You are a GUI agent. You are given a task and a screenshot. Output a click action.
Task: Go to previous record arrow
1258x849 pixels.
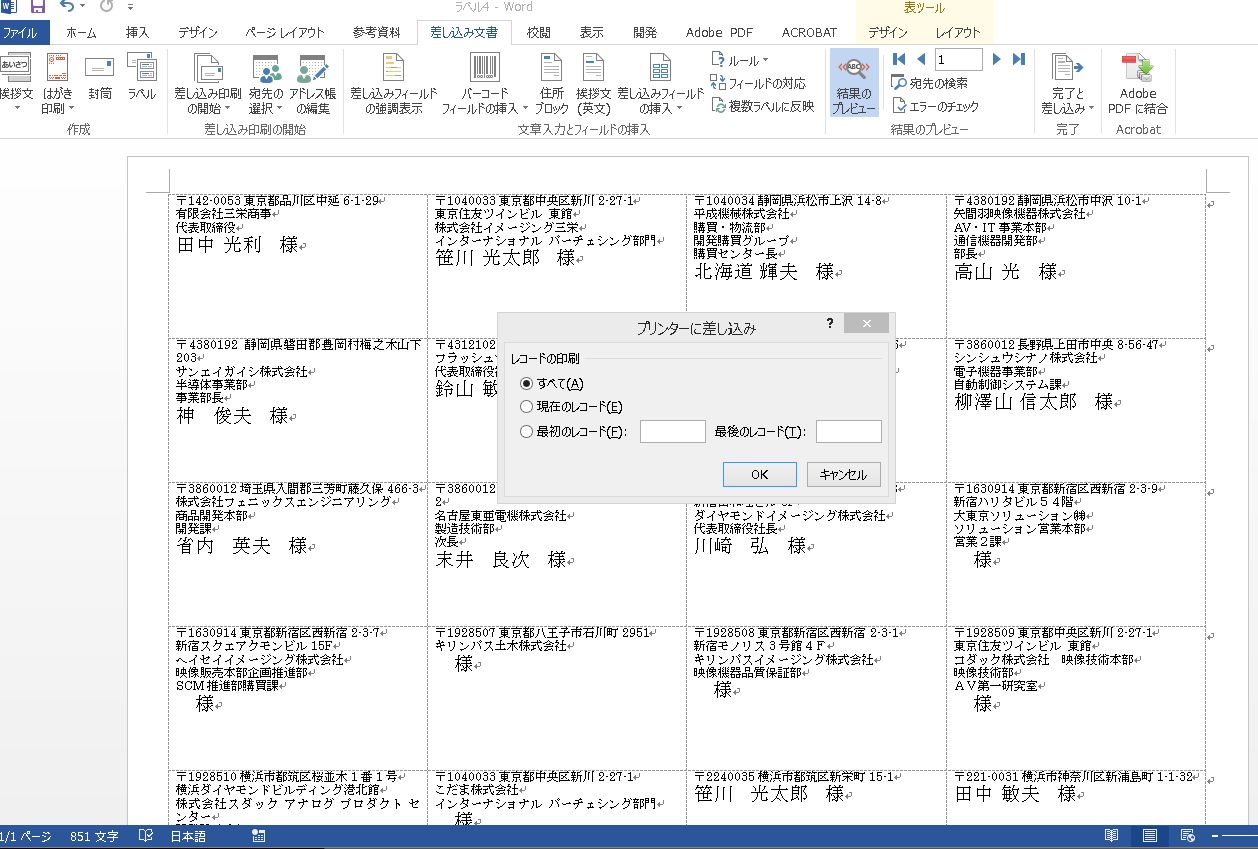[921, 60]
